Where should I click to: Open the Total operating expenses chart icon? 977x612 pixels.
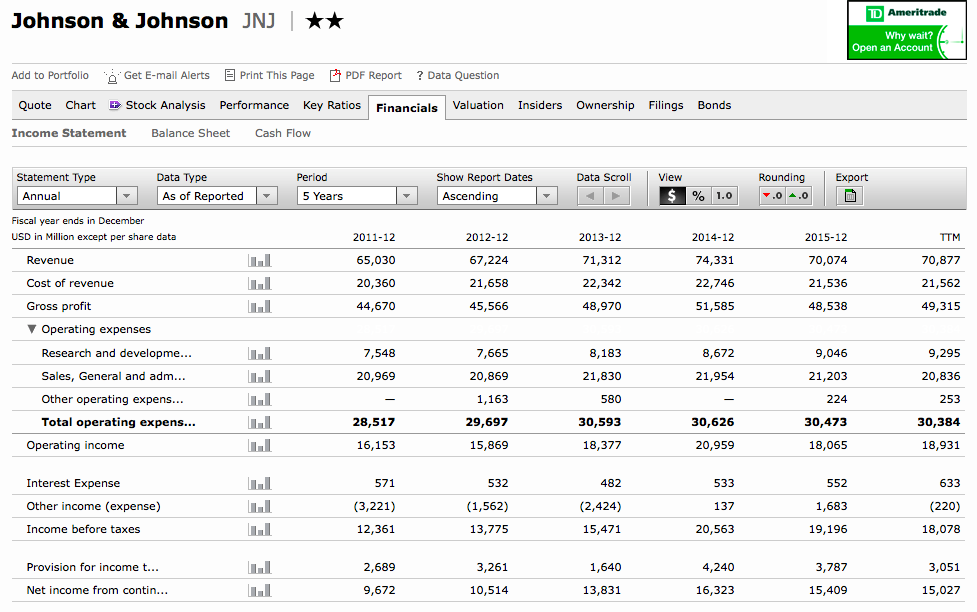(x=259, y=423)
